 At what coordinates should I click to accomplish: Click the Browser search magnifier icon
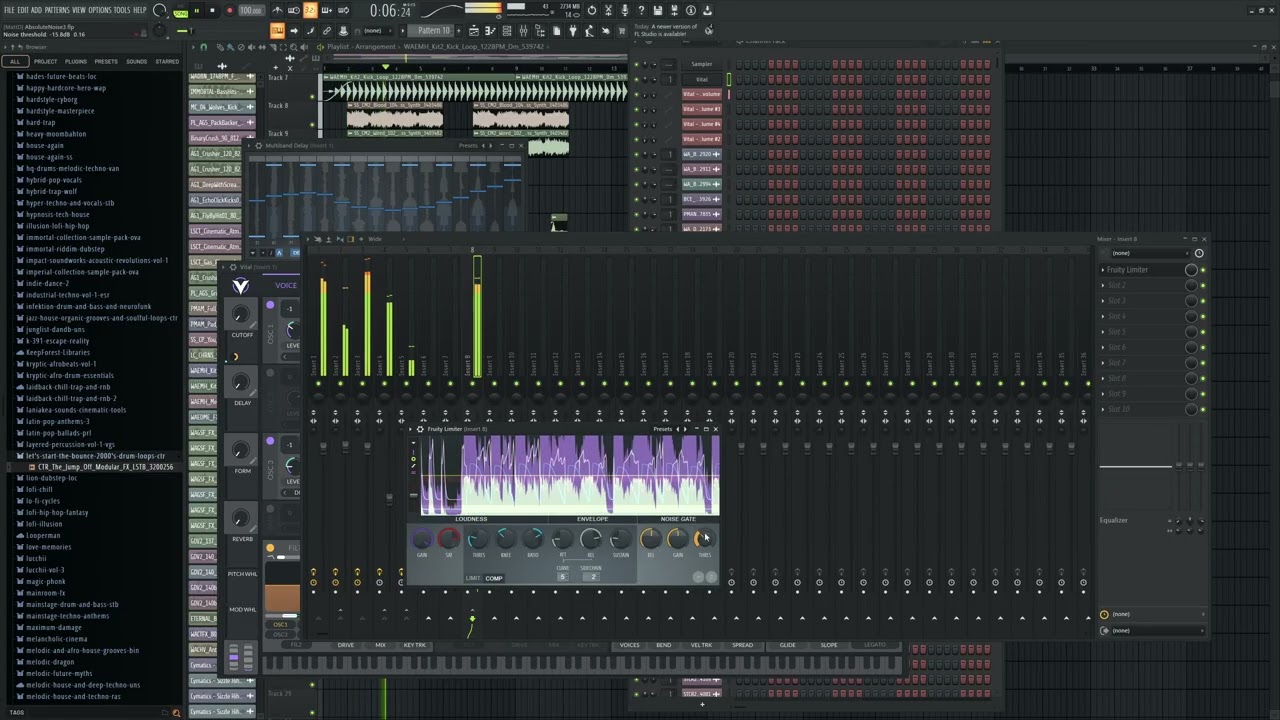(x=176, y=712)
